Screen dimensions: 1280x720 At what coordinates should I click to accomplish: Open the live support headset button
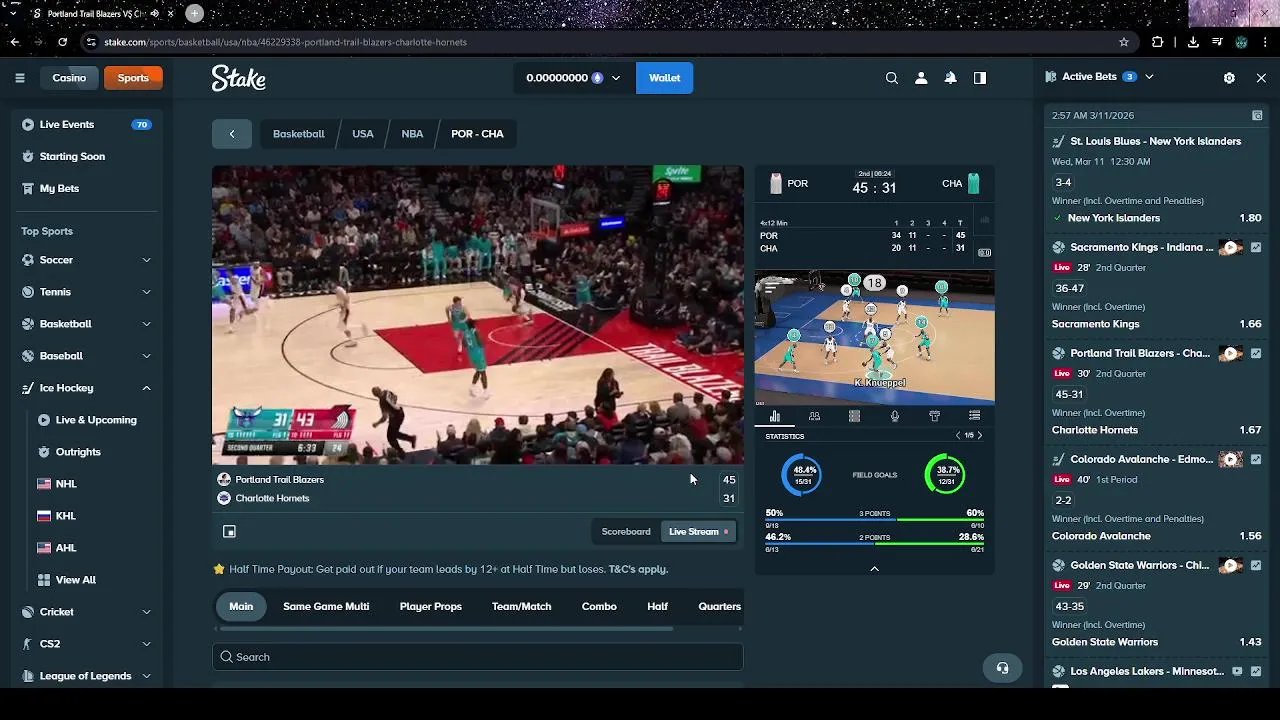pos(1002,668)
